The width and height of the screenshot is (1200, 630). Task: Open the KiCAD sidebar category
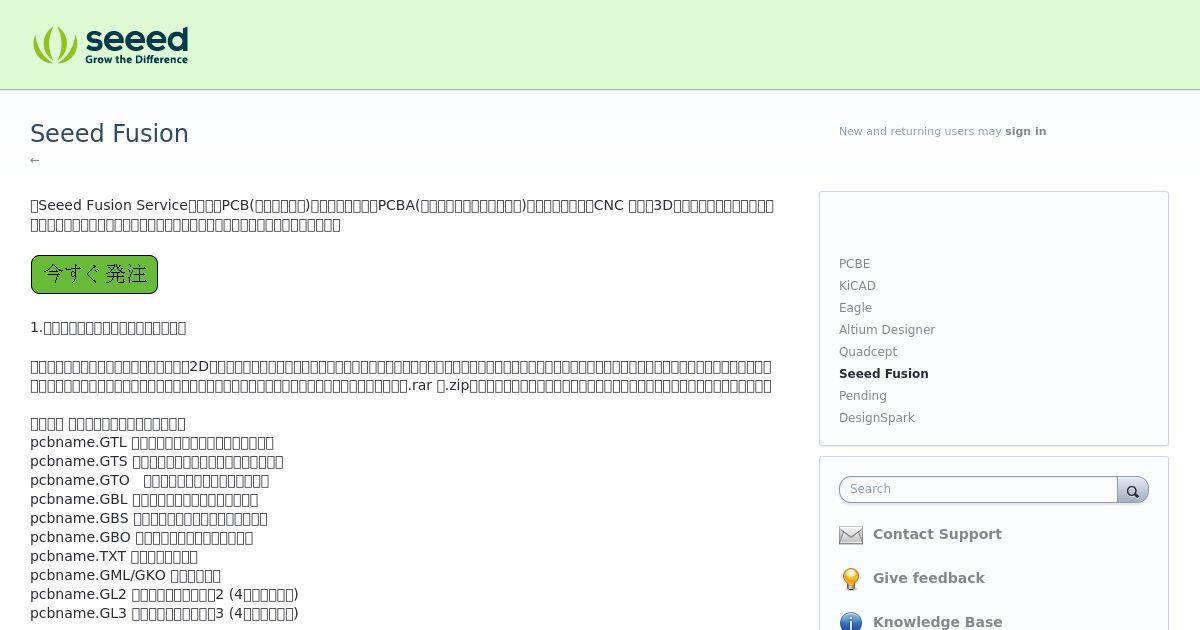(x=857, y=286)
